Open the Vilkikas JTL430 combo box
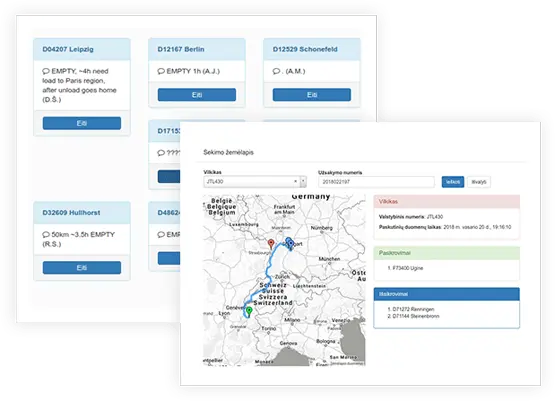This screenshot has height=401, width=555. (x=255, y=182)
